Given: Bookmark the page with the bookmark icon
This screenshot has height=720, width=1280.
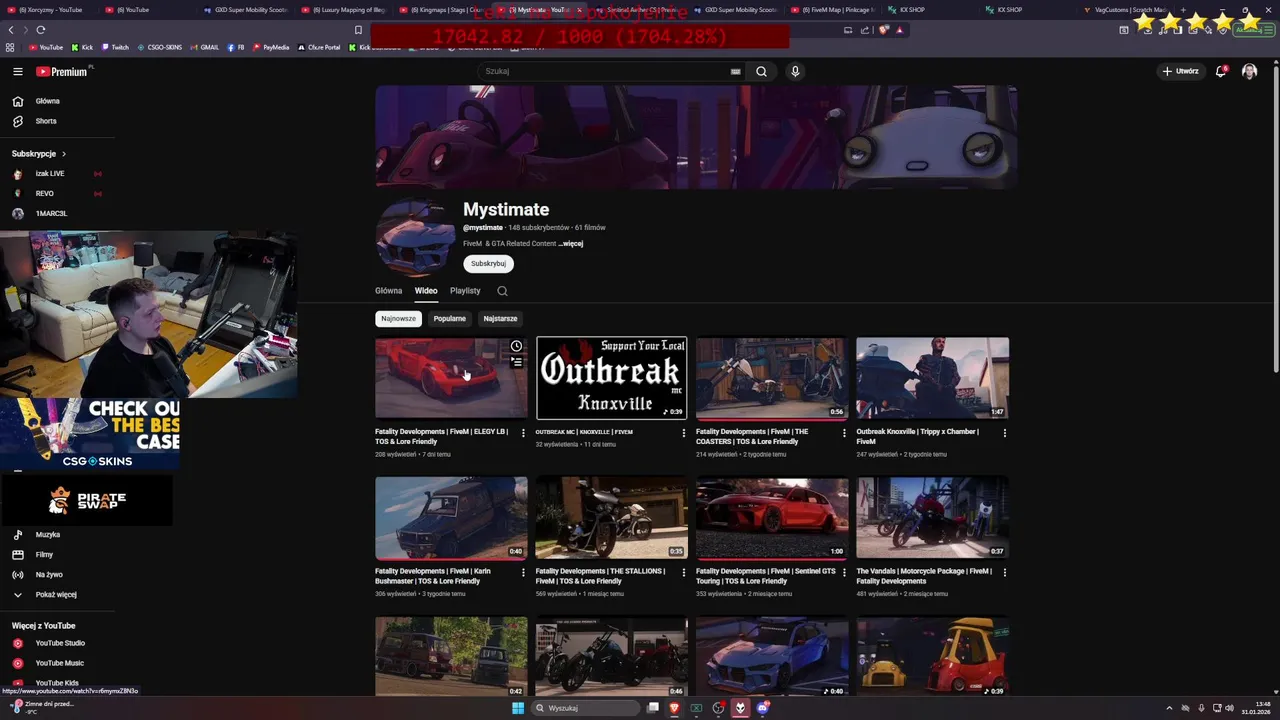Looking at the screenshot, I should [x=358, y=30].
